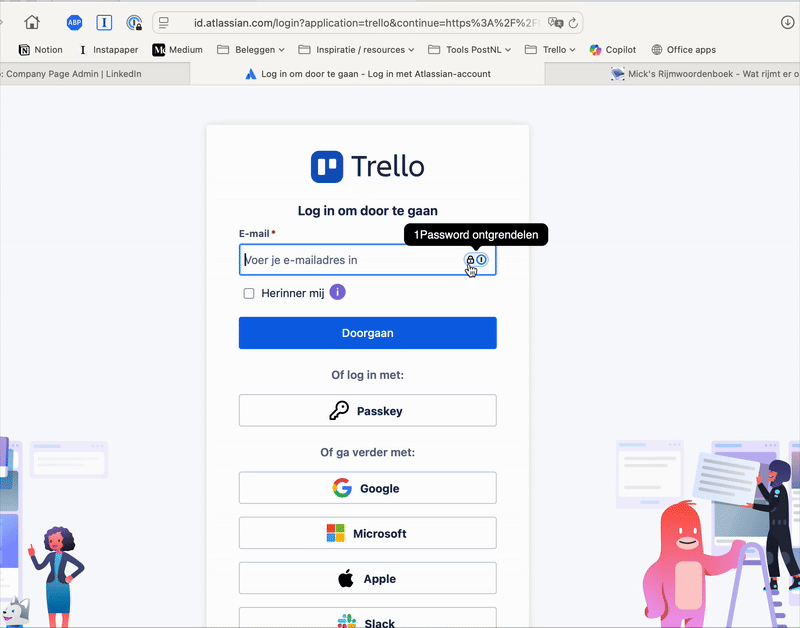Viewport: 800px width, 628px height.
Task: Click the translate icon in address bar
Action: [x=556, y=22]
